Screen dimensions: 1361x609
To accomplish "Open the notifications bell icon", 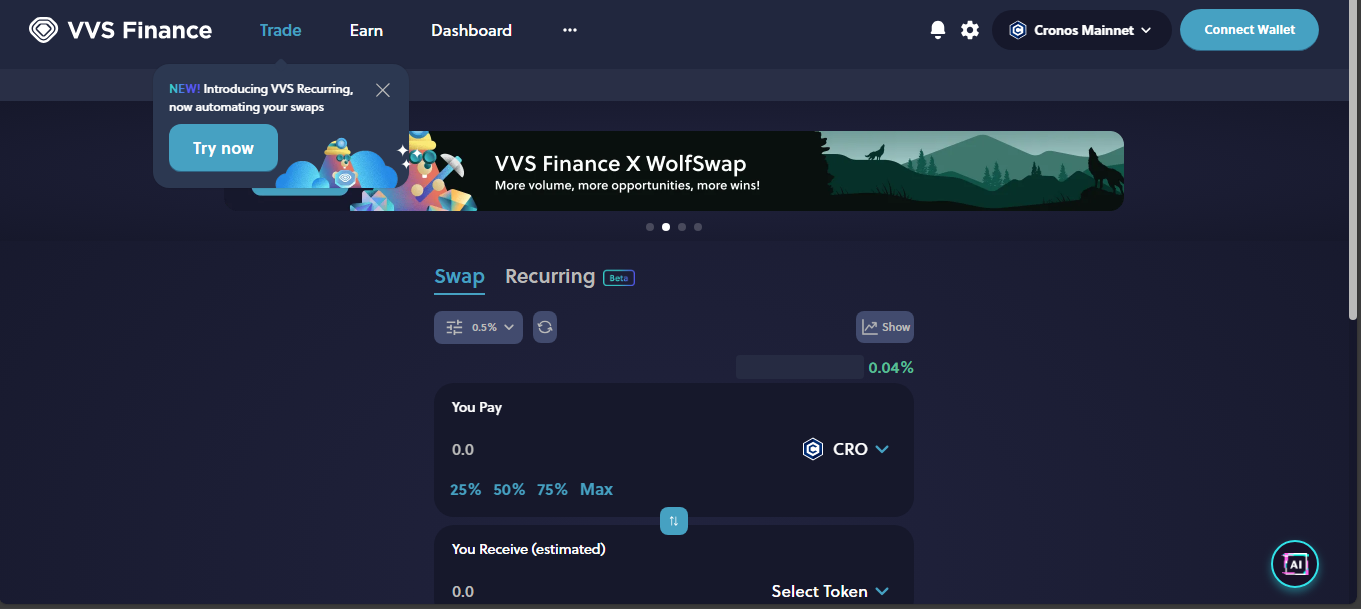I will pos(937,30).
